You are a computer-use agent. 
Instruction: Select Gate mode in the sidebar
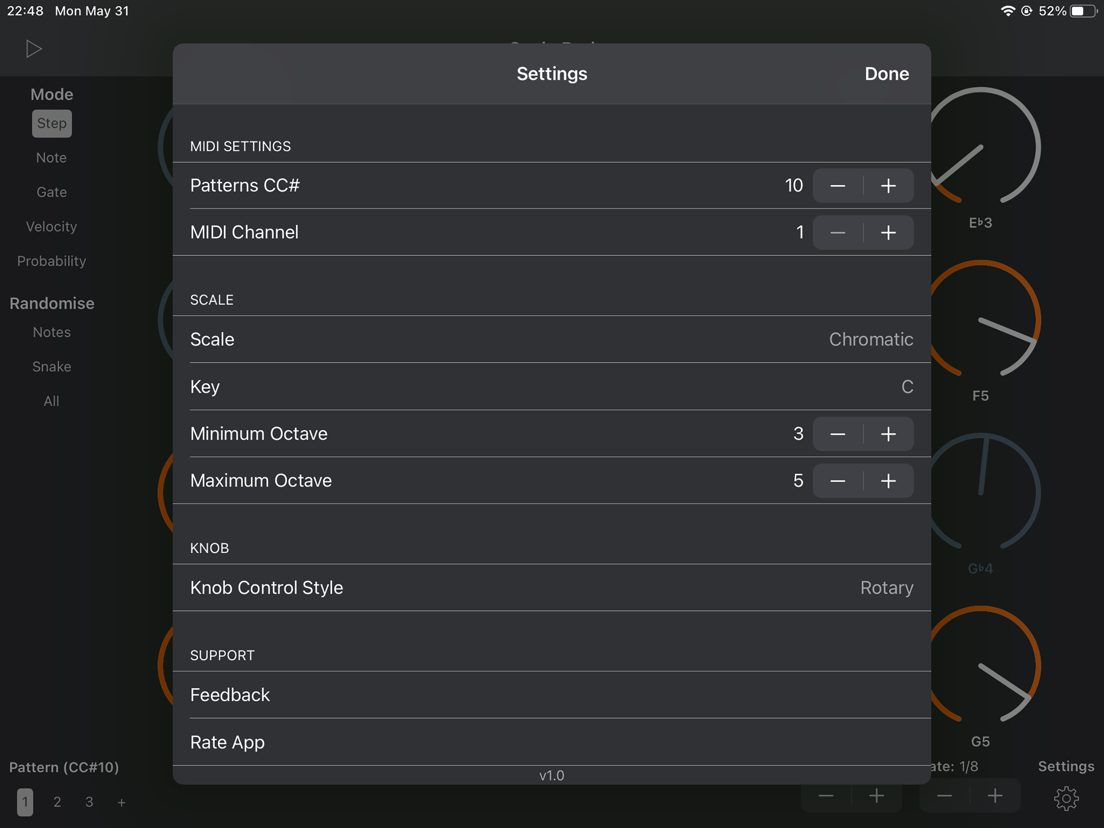tap(50, 191)
